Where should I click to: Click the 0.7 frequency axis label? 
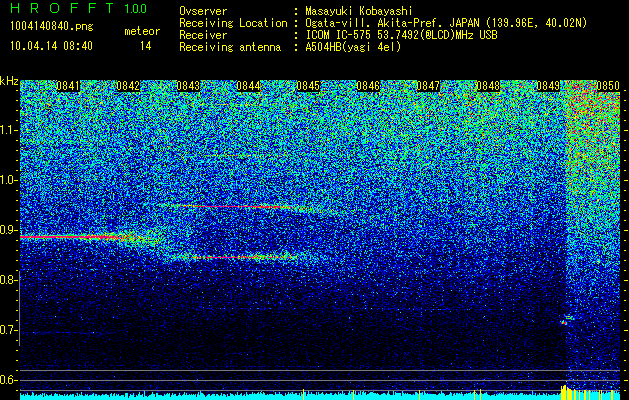[x=8, y=330]
